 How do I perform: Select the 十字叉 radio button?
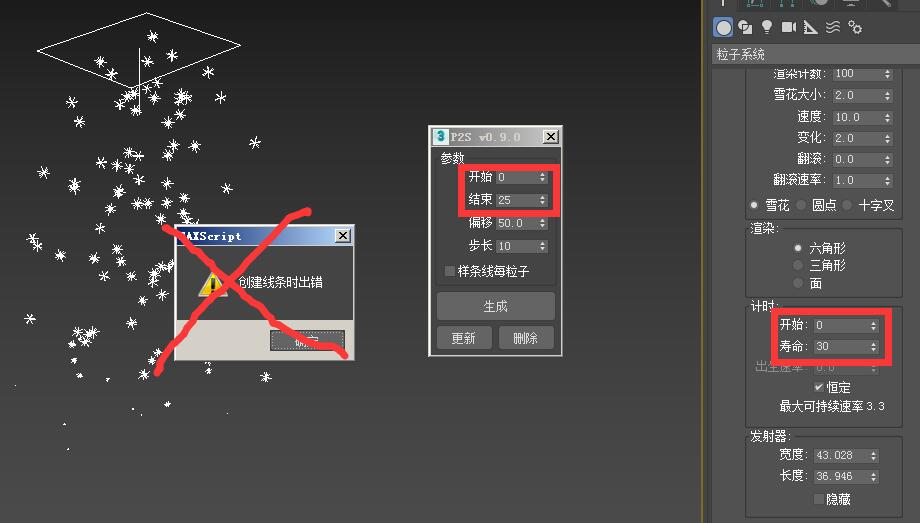click(x=847, y=205)
